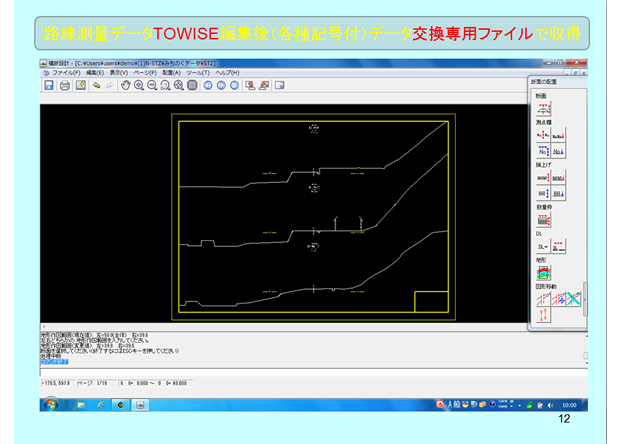Image resolution: width=620 pixels, height=444 pixels.
Task: Show hidden tray icons arrow
Action: (520, 405)
